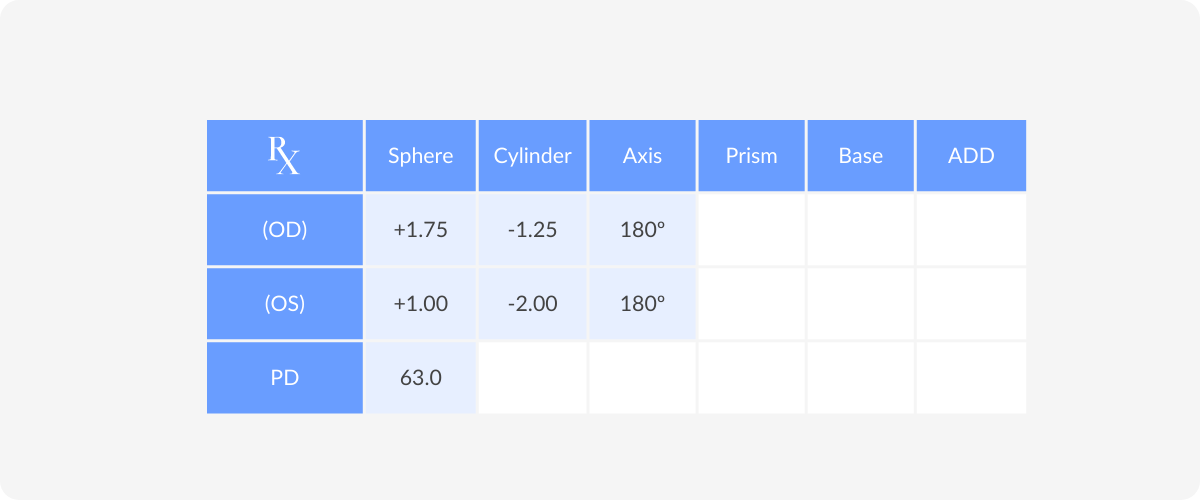Click the Rx prescription symbol icon

(x=284, y=156)
